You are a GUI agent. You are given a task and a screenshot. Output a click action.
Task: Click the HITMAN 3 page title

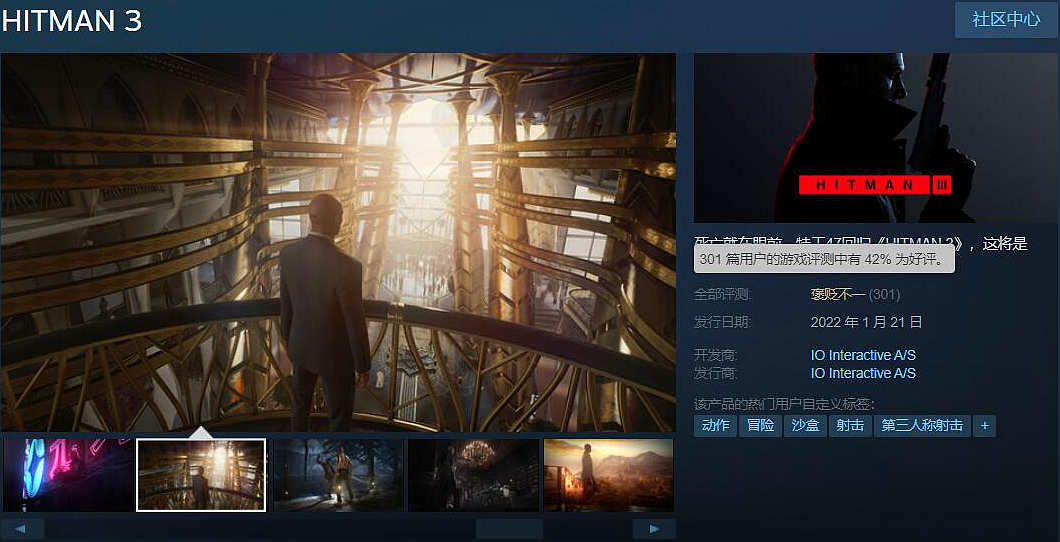pyautogui.click(x=71, y=20)
